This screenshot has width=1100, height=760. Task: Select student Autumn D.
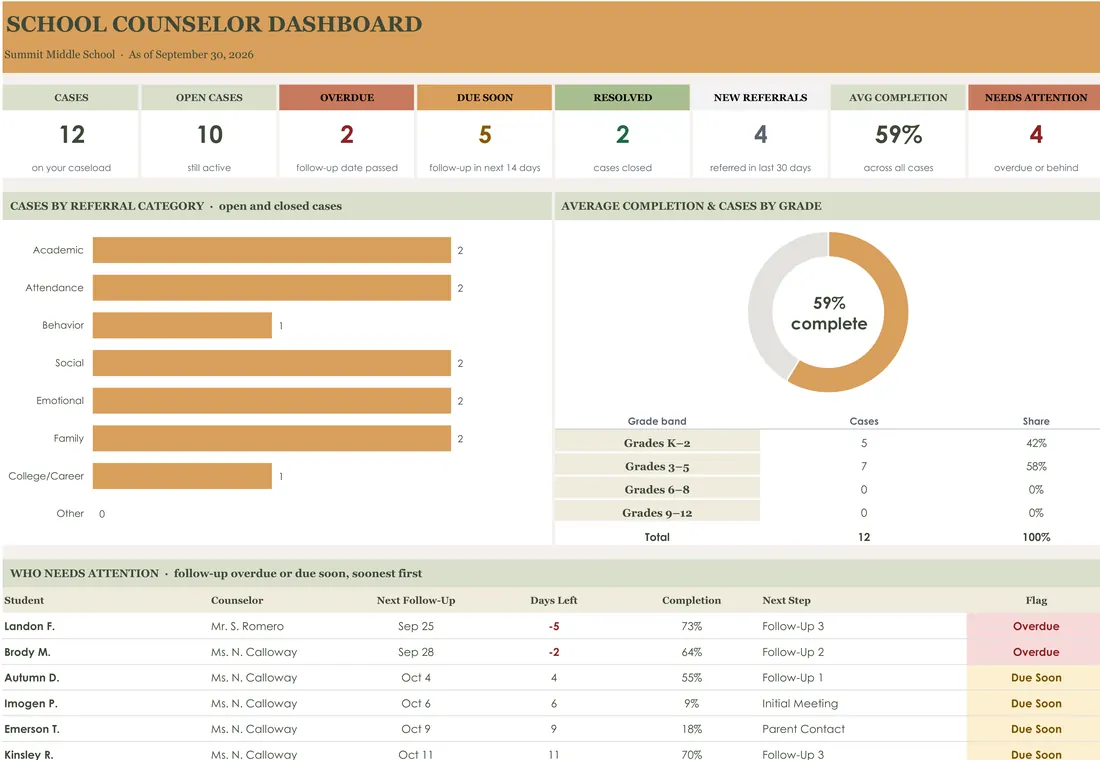click(32, 678)
